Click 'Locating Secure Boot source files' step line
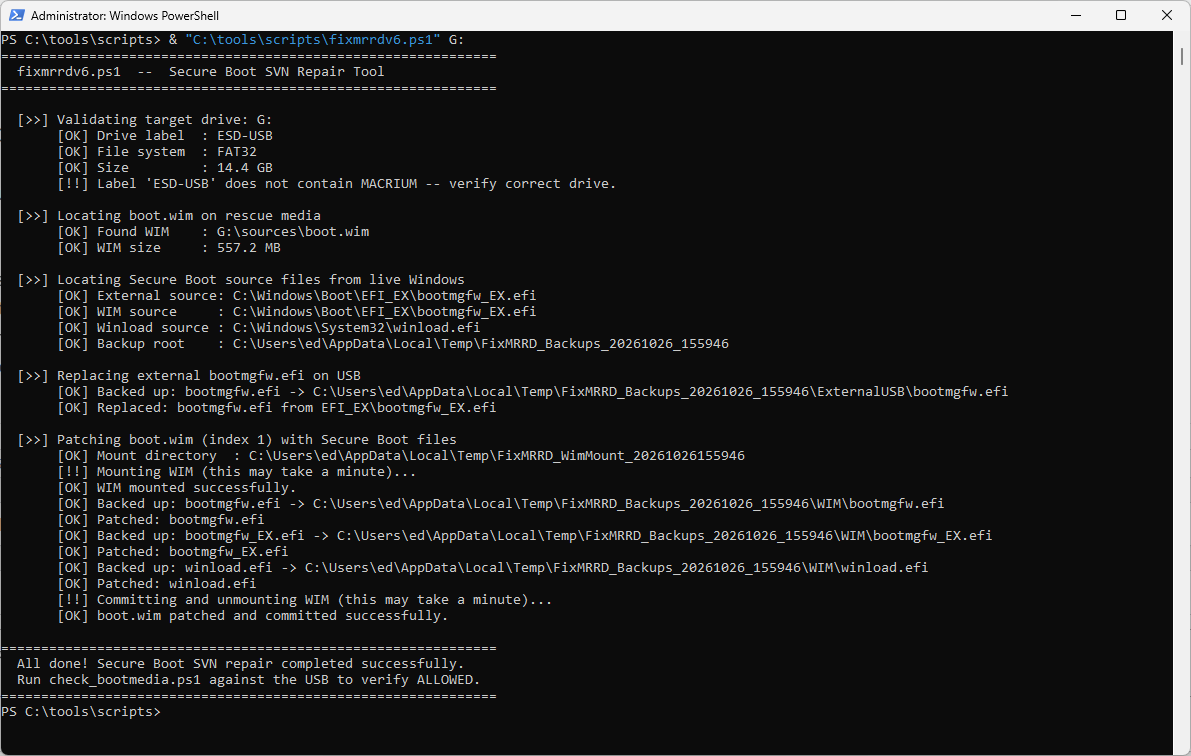Viewport: 1191px width, 756px height. [241, 279]
